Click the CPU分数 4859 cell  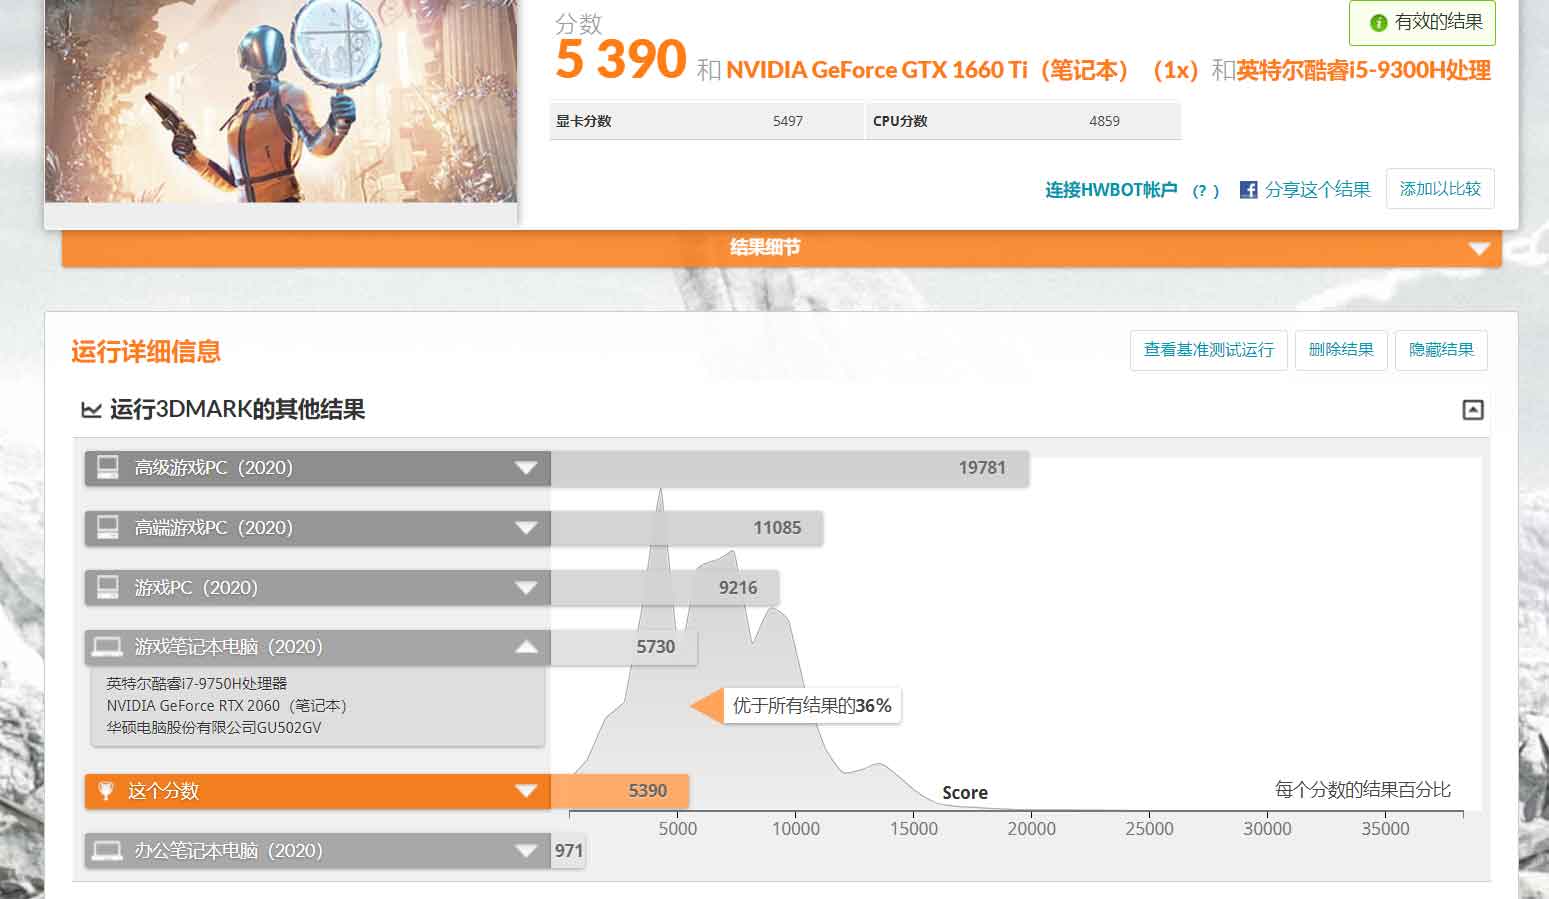coord(1023,121)
